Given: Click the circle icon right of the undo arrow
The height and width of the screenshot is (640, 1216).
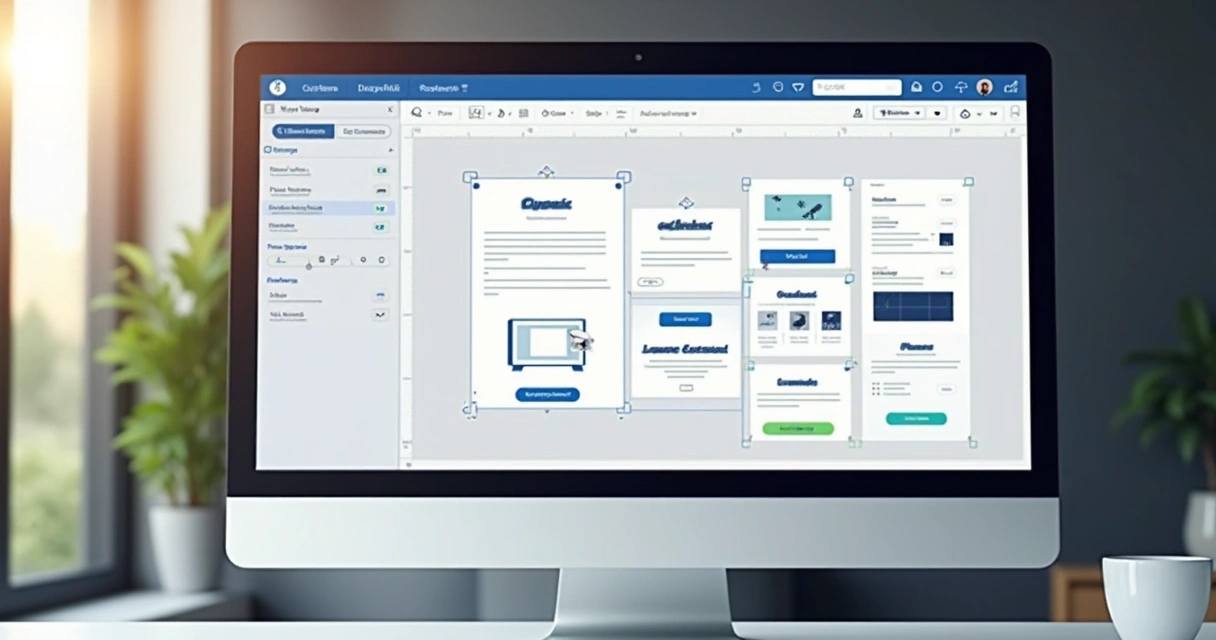Looking at the screenshot, I should (x=778, y=88).
